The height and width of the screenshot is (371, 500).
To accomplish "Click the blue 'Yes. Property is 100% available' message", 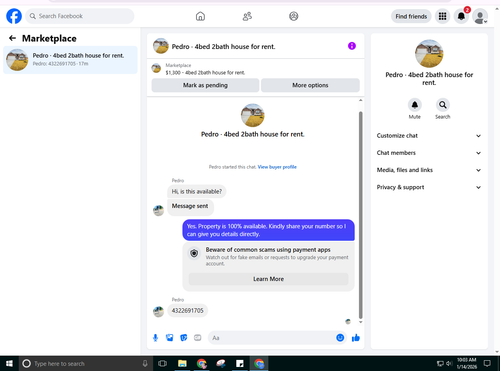I will 268,230.
